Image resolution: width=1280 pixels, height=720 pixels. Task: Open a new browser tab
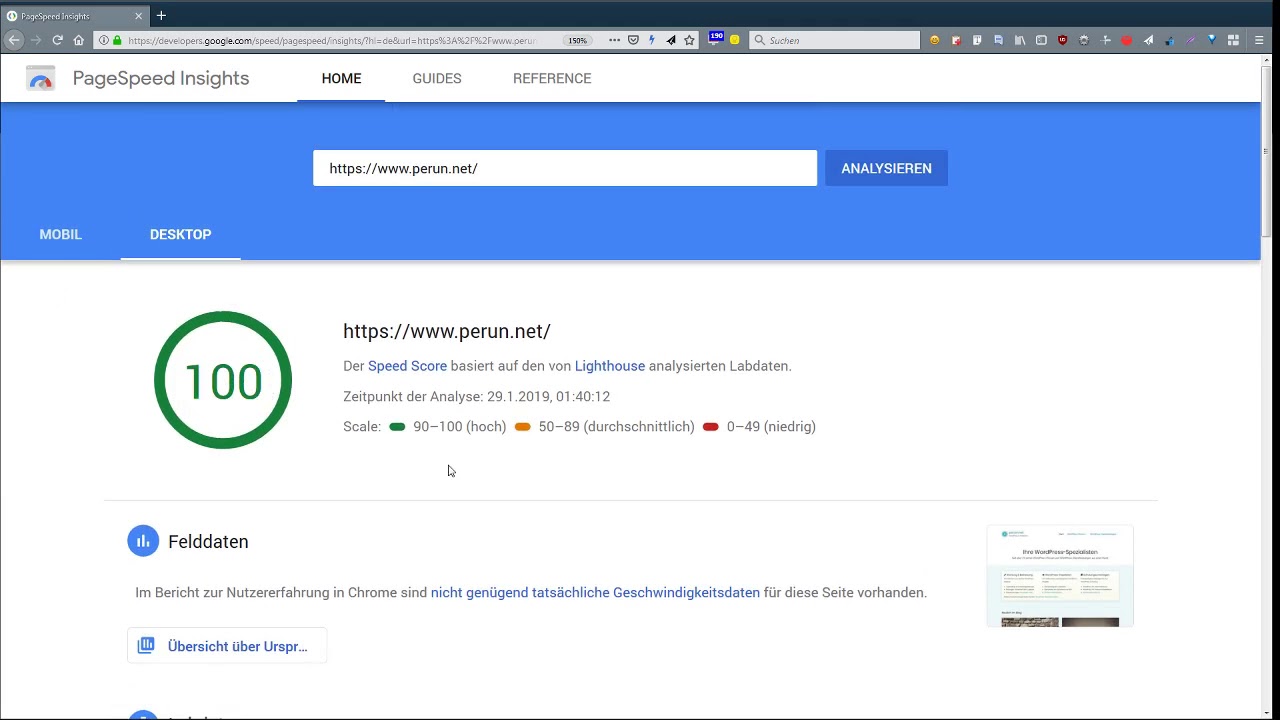point(161,15)
